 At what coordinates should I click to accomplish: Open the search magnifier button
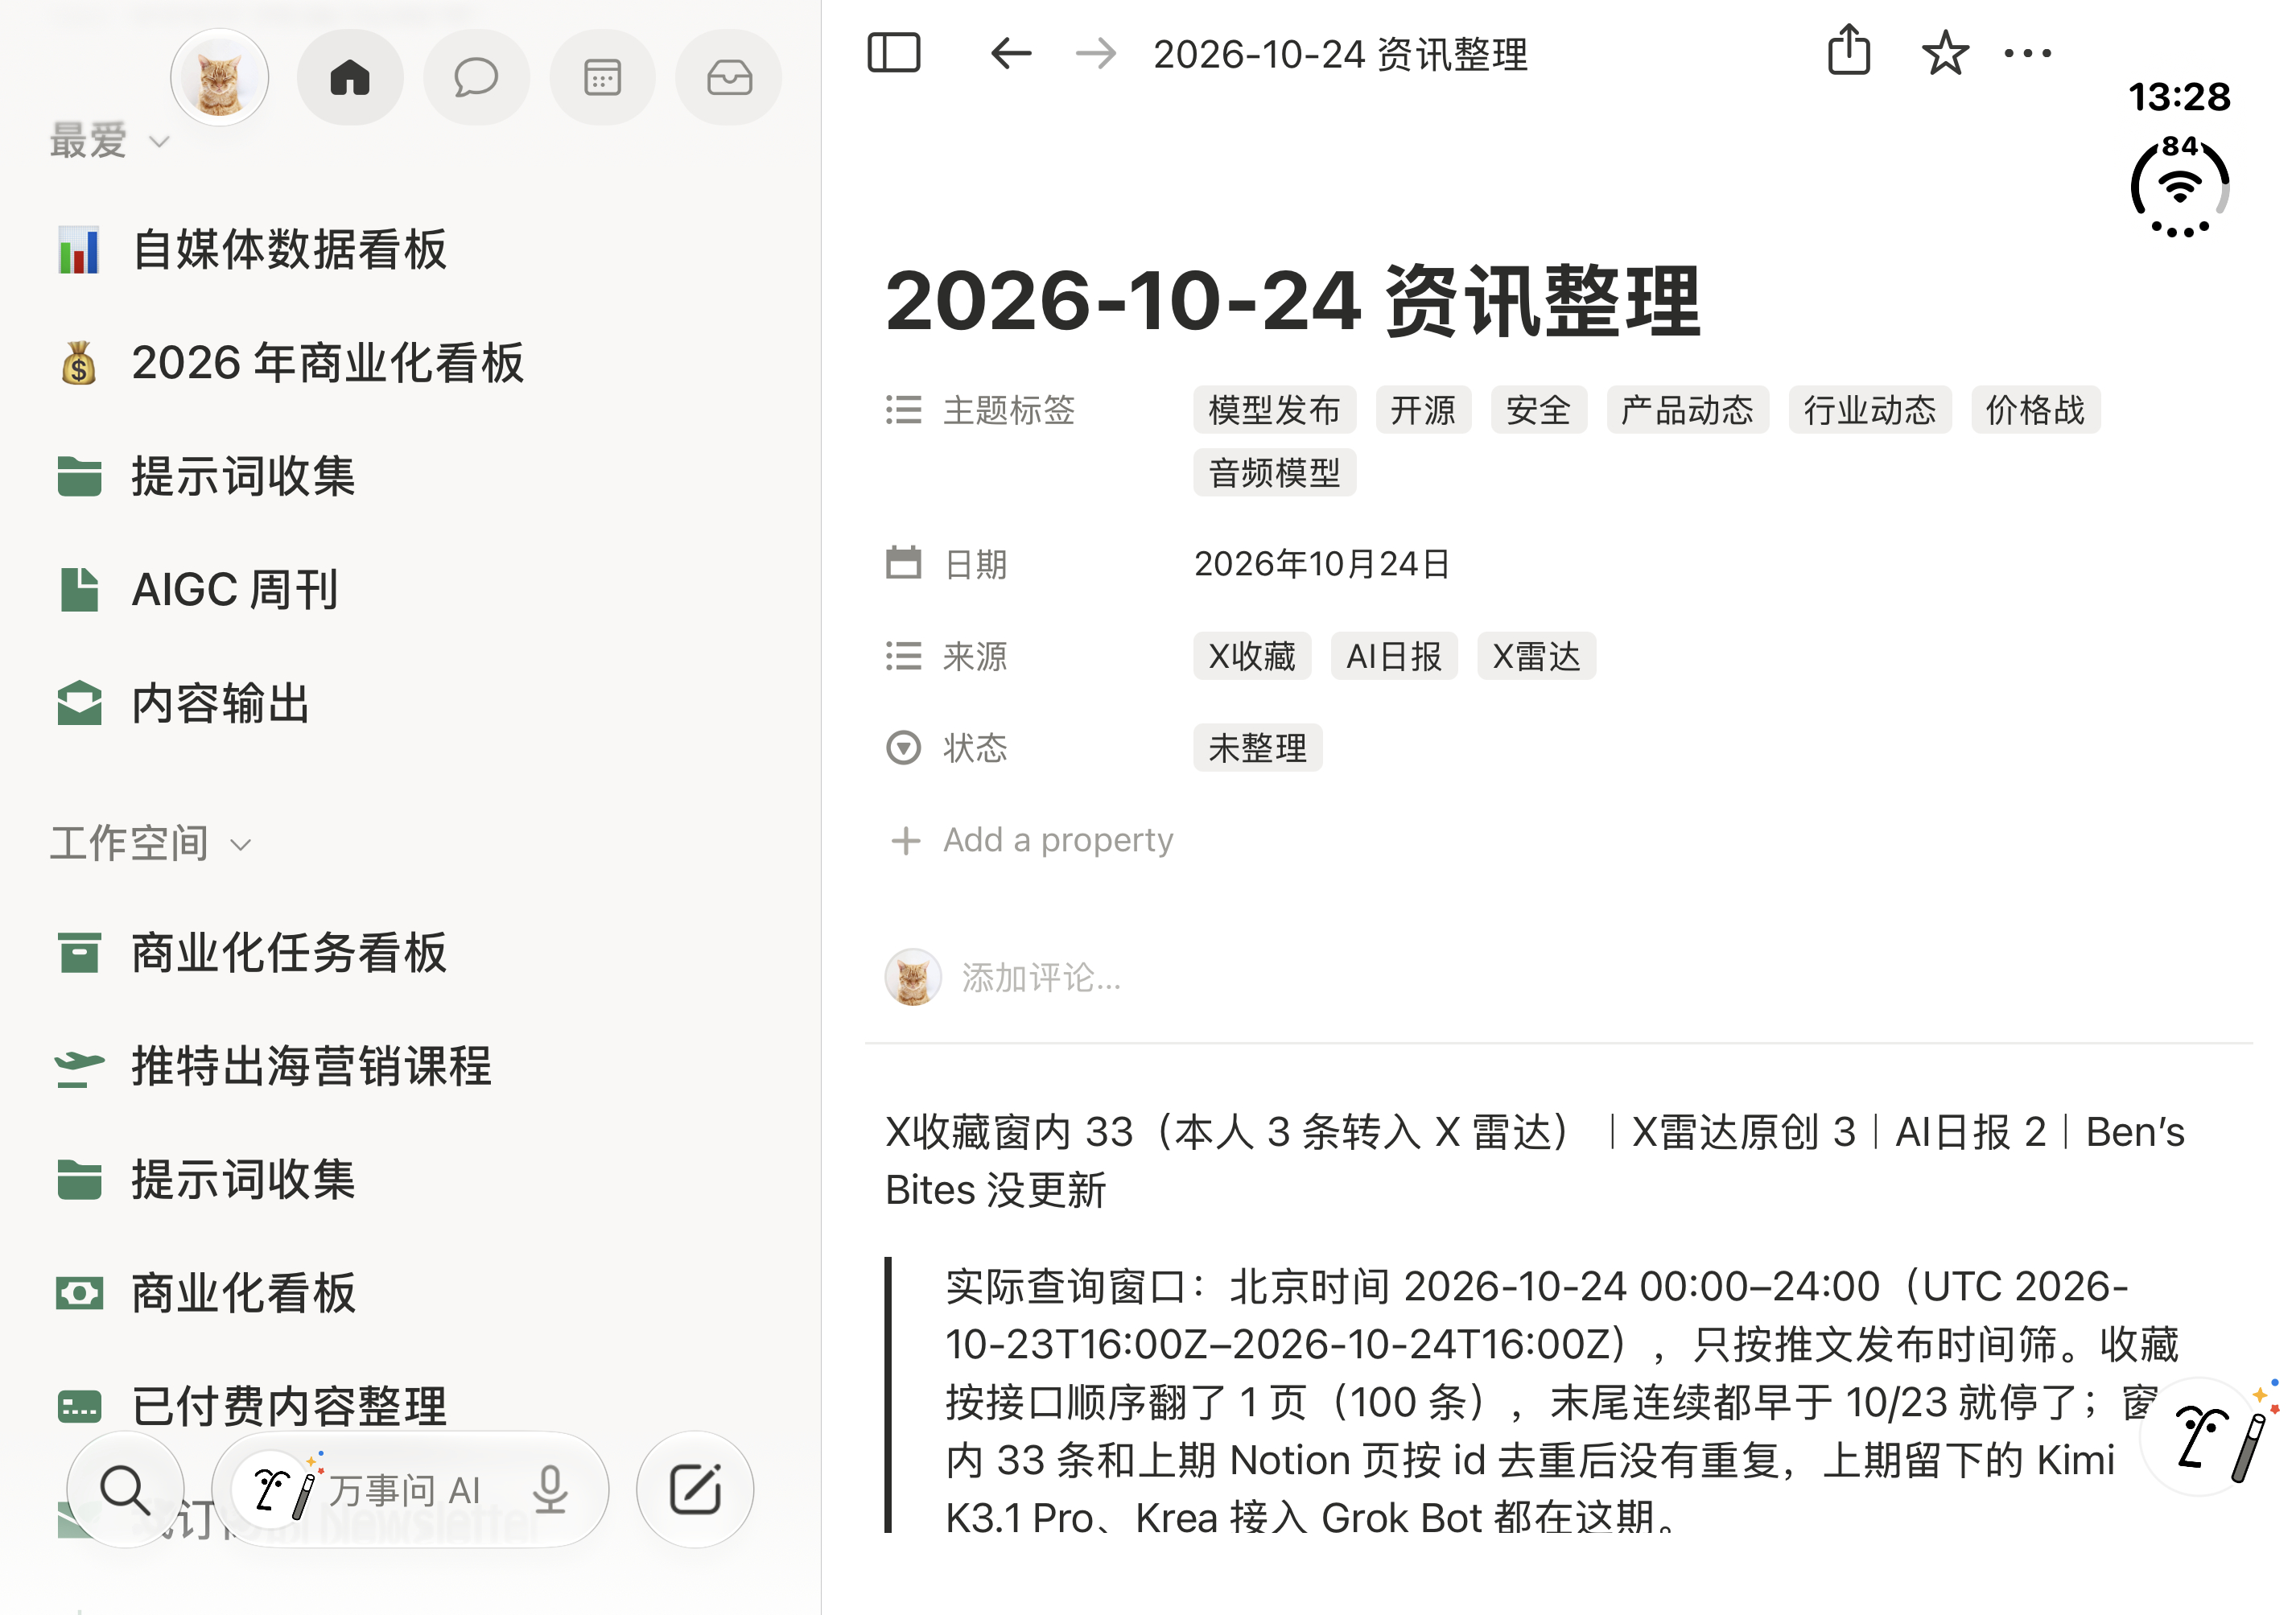point(125,1490)
